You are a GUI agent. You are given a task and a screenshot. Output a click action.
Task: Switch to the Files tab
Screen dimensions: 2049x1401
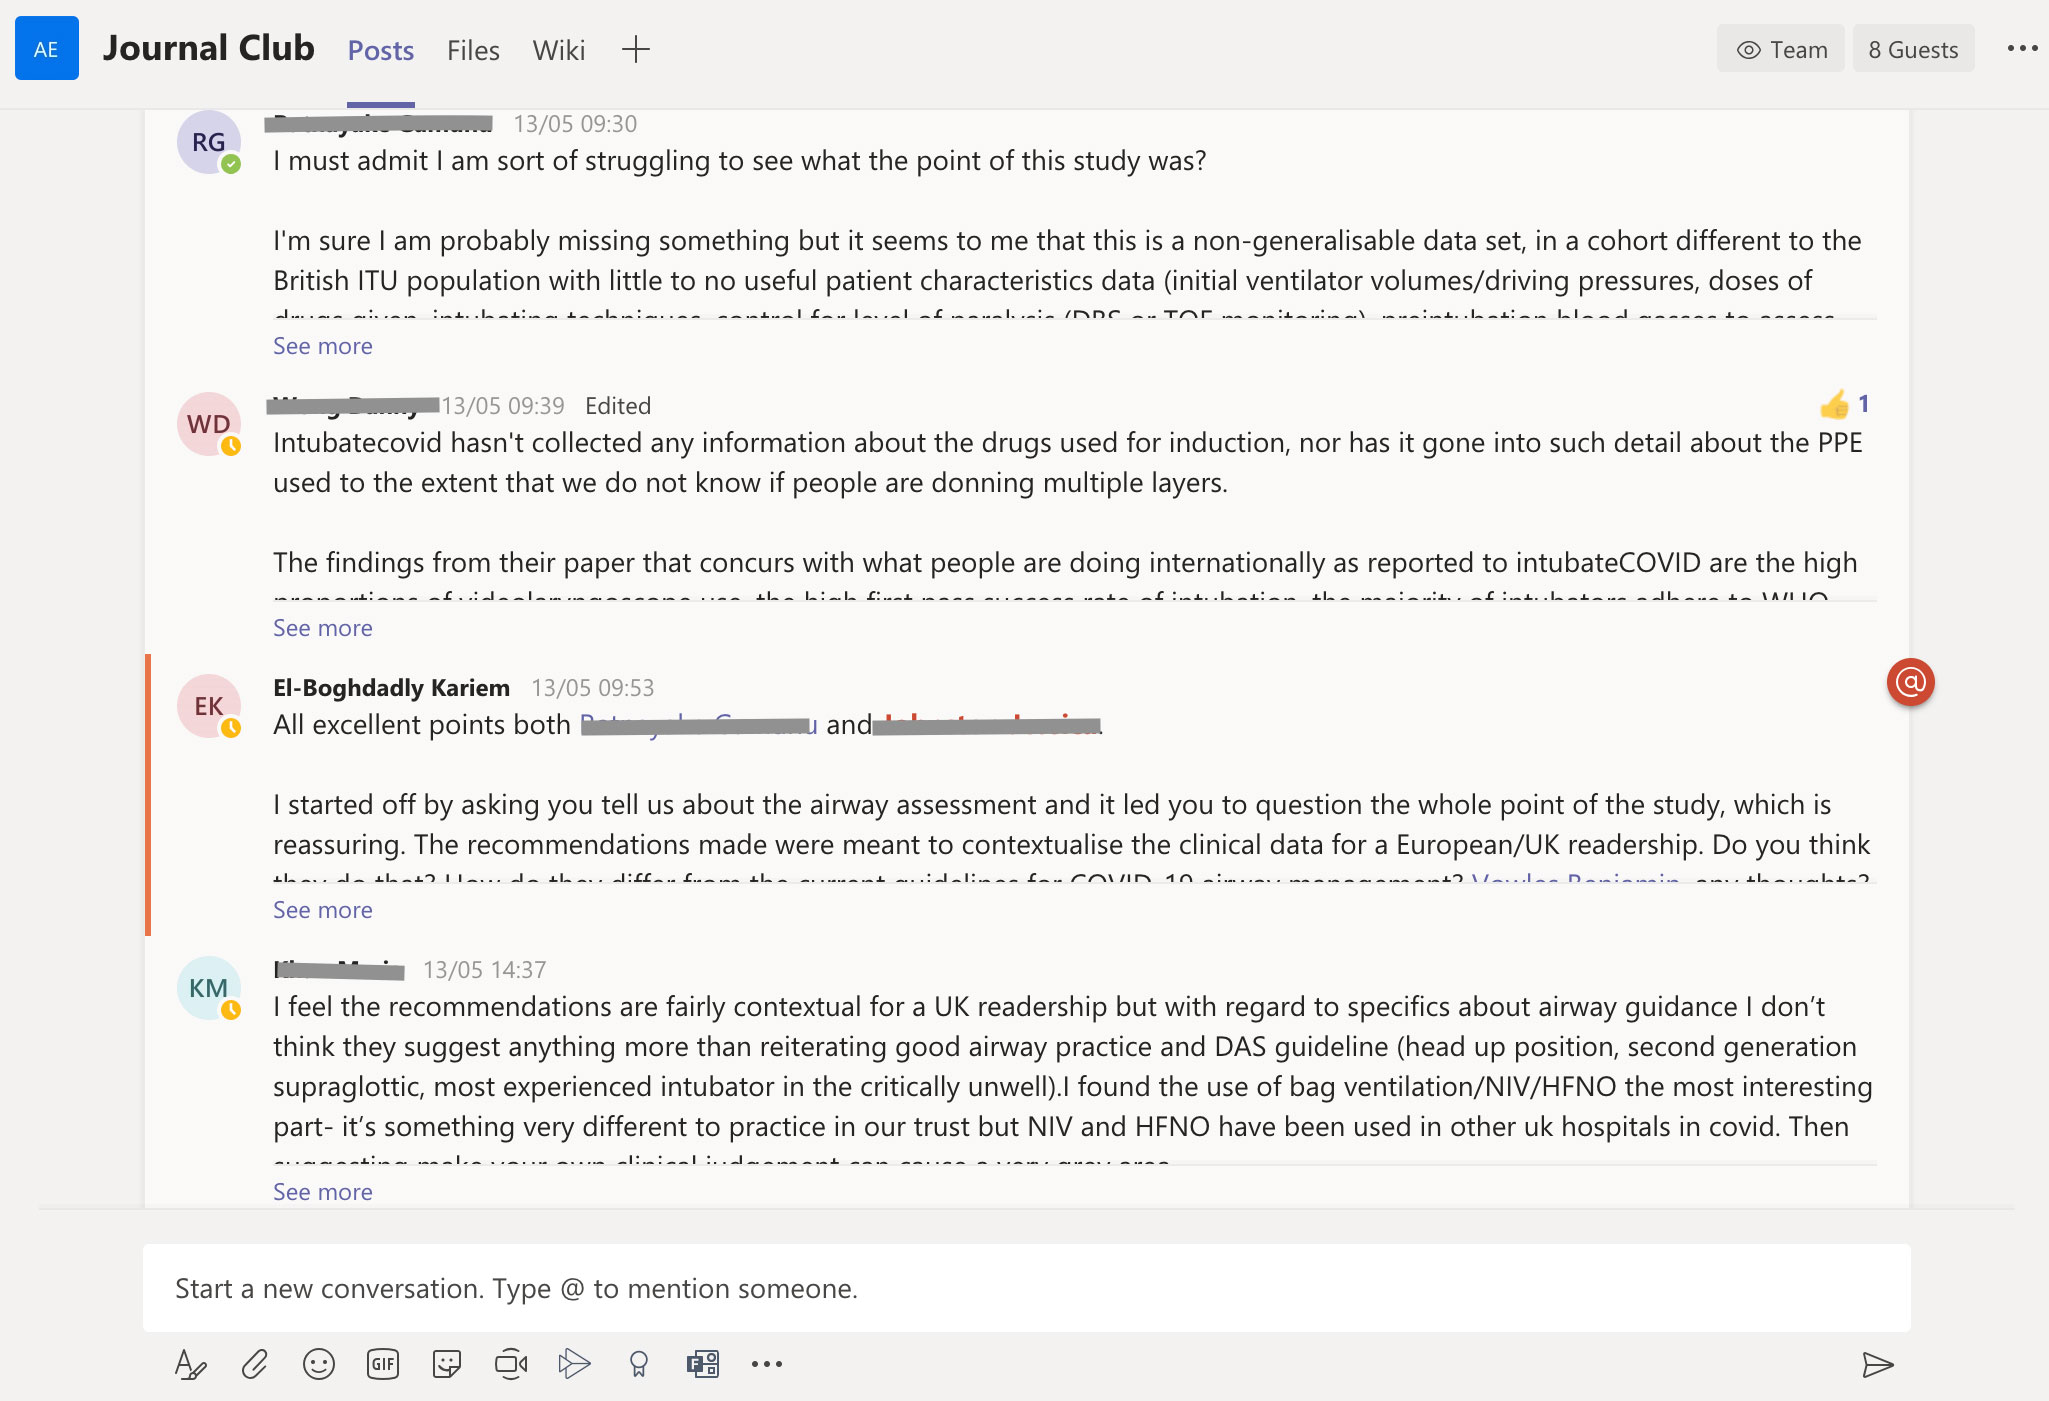pyautogui.click(x=473, y=50)
